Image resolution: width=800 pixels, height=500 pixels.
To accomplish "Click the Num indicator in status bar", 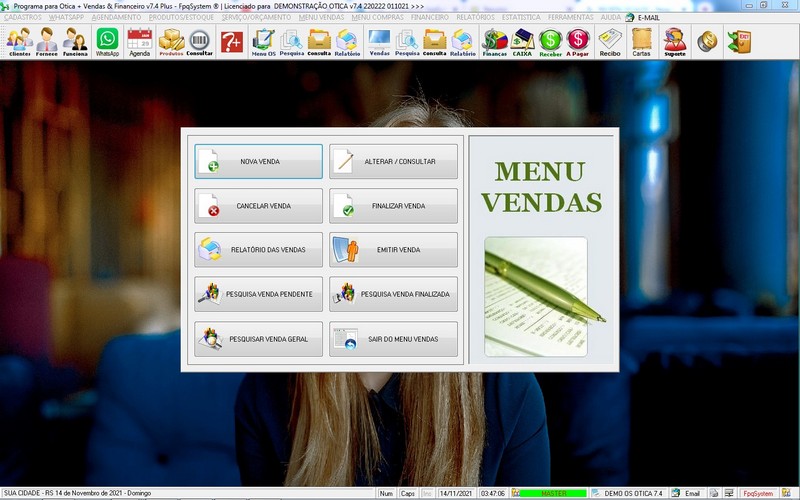I will click(x=386, y=493).
